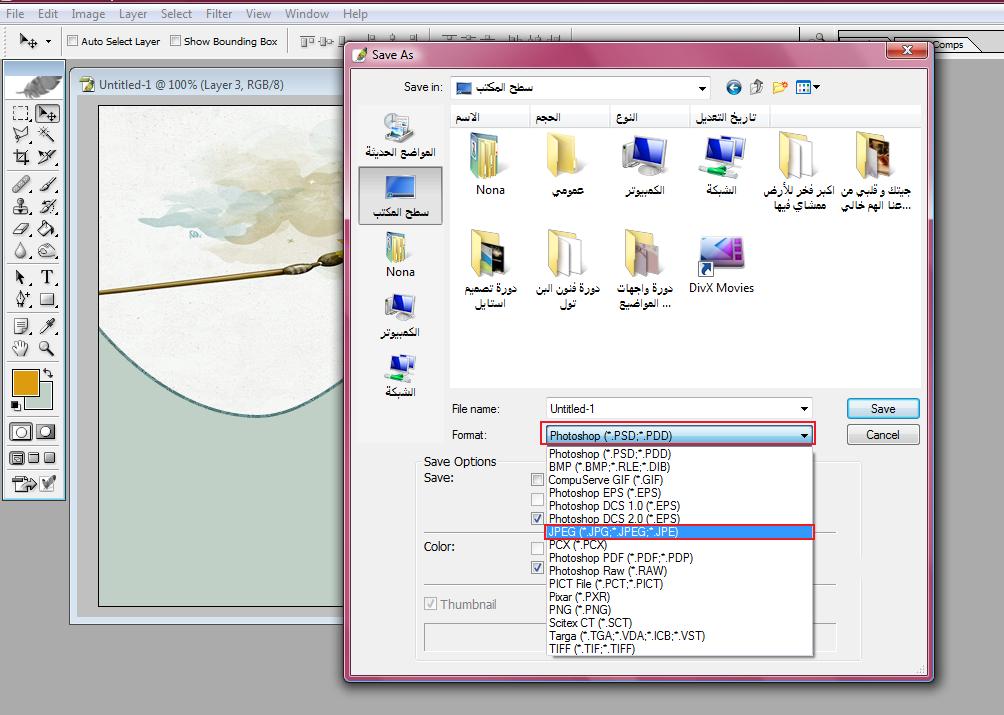Click the Hand tool
This screenshot has height=715, width=1004.
[21, 348]
